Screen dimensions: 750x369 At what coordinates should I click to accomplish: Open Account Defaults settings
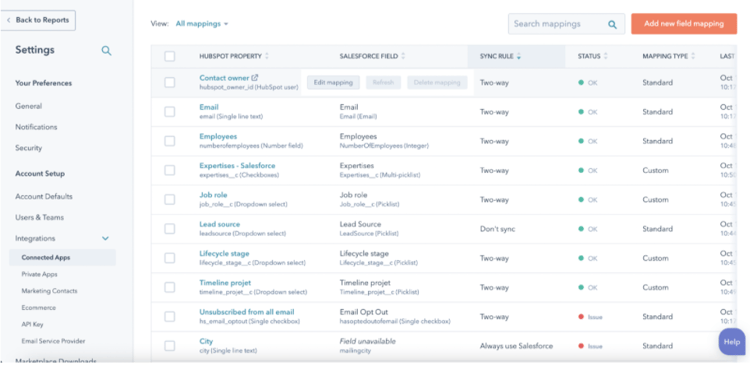(x=44, y=196)
